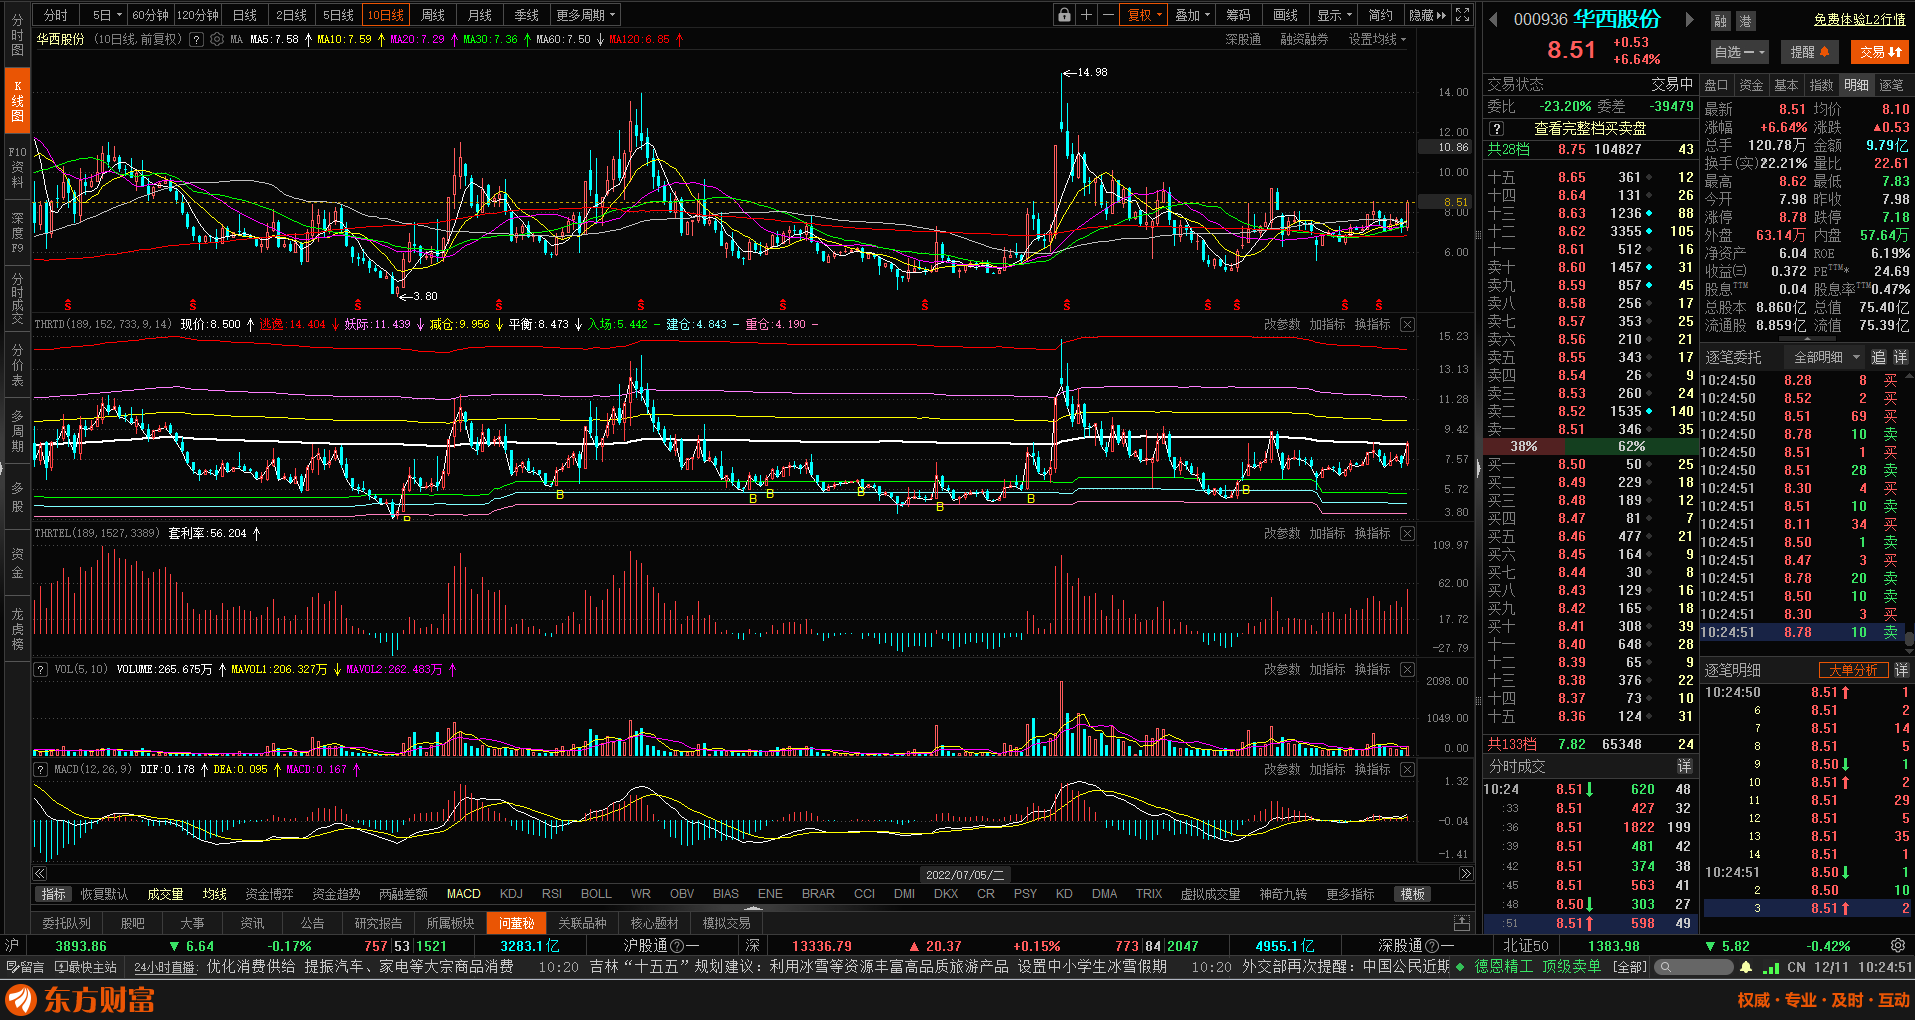Click the 38% / 62% buy-sell ratio bar
The width and height of the screenshot is (1915, 1020).
[x=1590, y=446]
